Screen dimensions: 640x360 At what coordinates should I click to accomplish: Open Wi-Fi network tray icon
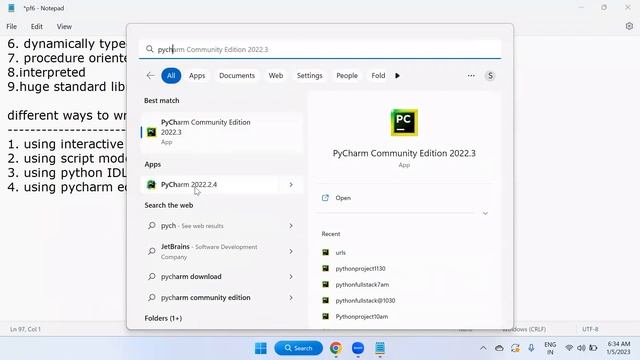569,348
